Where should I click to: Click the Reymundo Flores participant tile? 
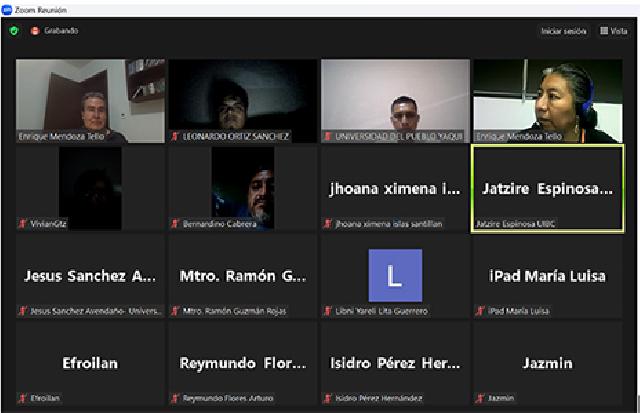coord(242,363)
